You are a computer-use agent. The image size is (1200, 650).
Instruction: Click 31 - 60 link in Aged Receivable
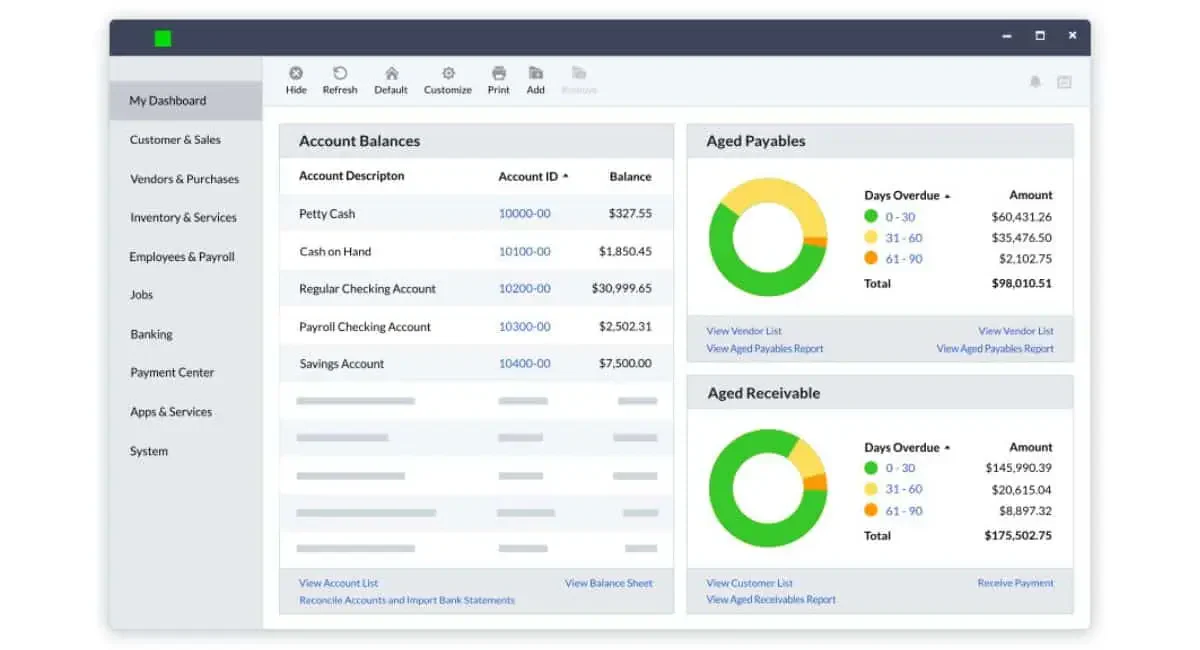[x=904, y=489]
